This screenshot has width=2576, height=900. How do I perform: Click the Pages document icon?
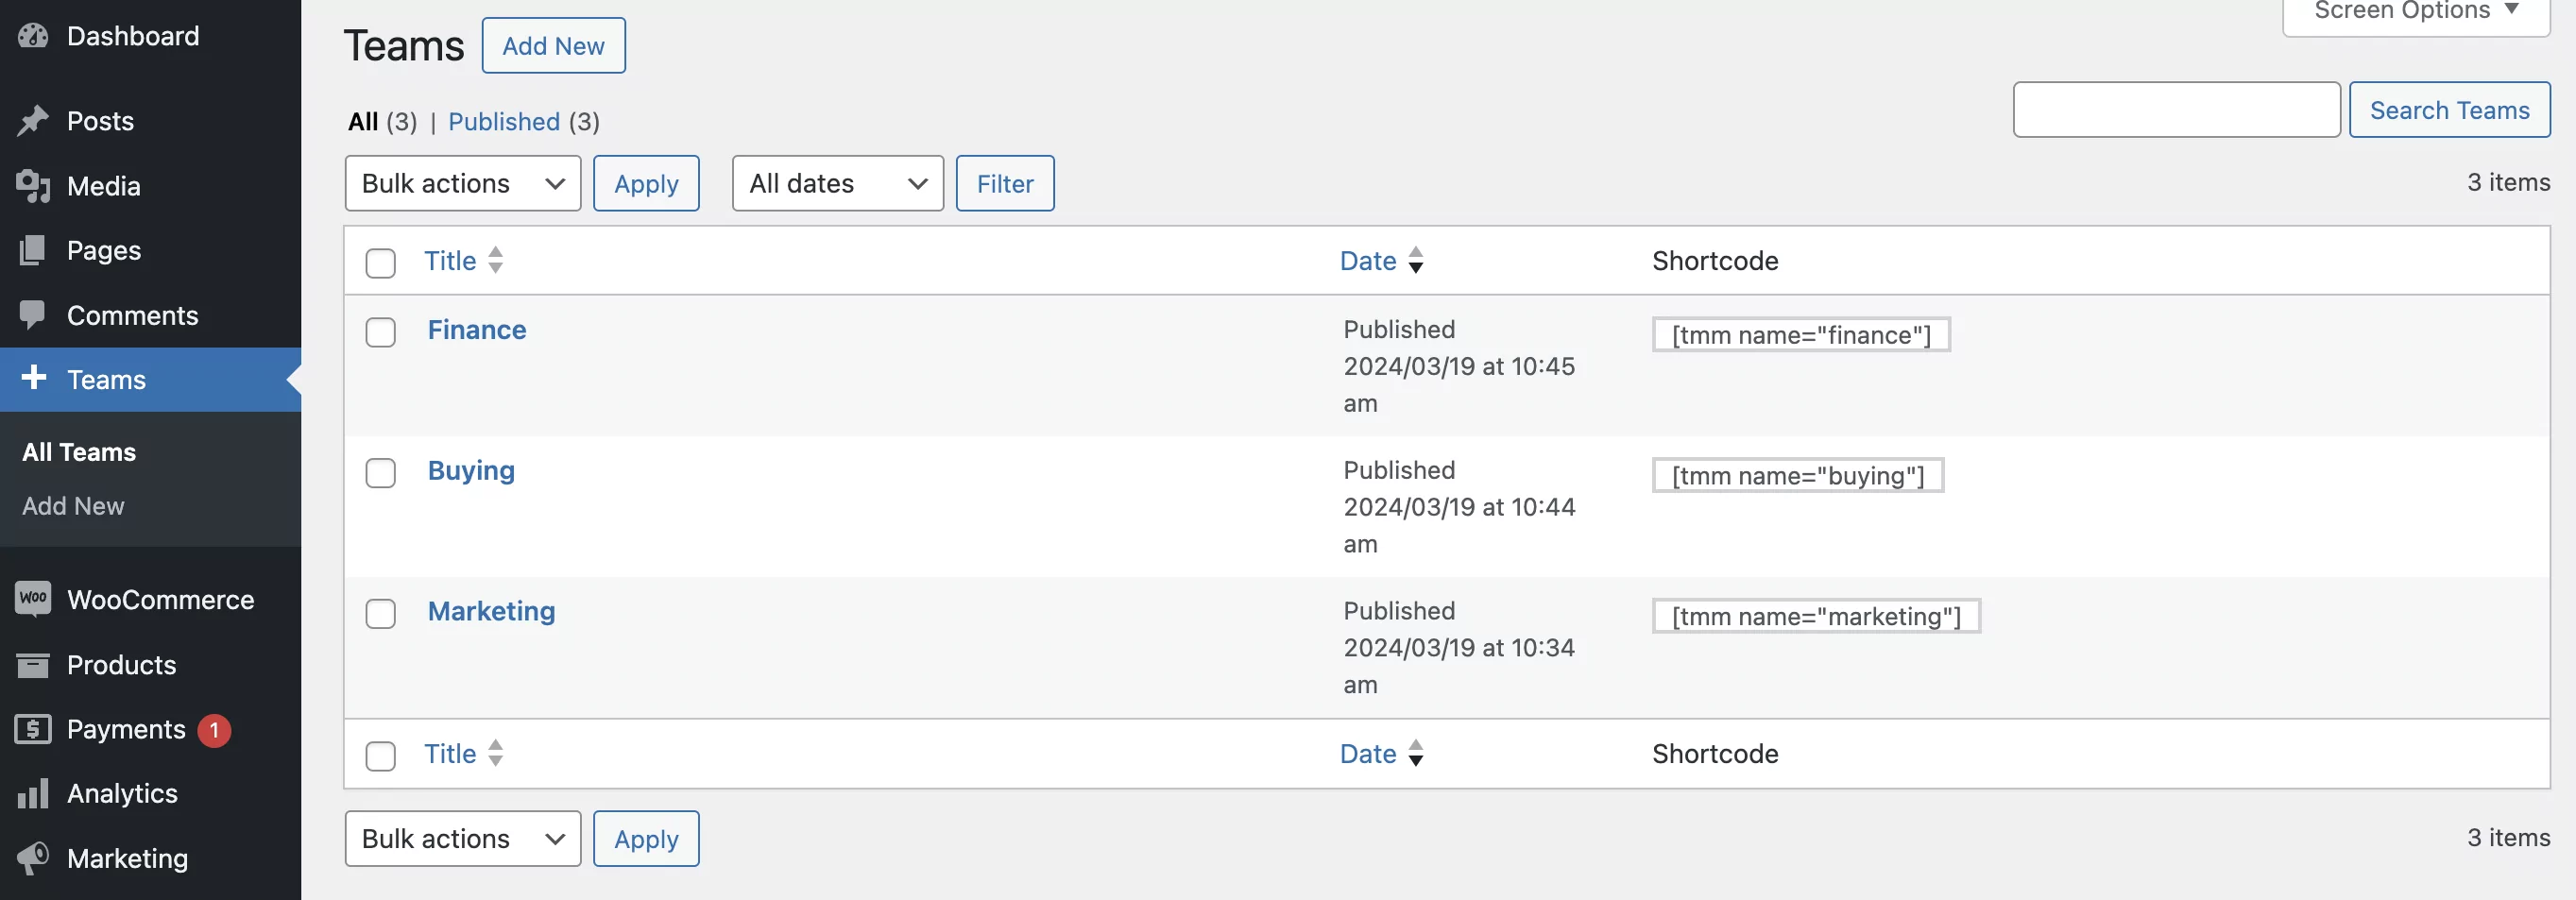(33, 250)
